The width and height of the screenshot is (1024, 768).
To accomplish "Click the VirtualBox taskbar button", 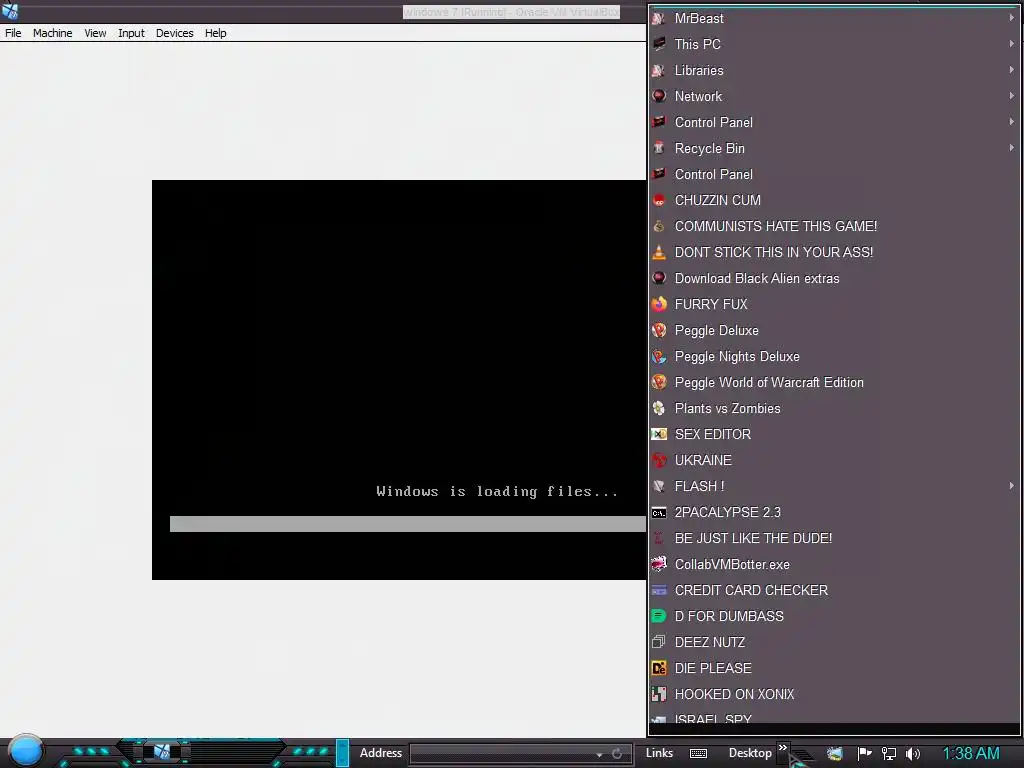I will pos(162,752).
